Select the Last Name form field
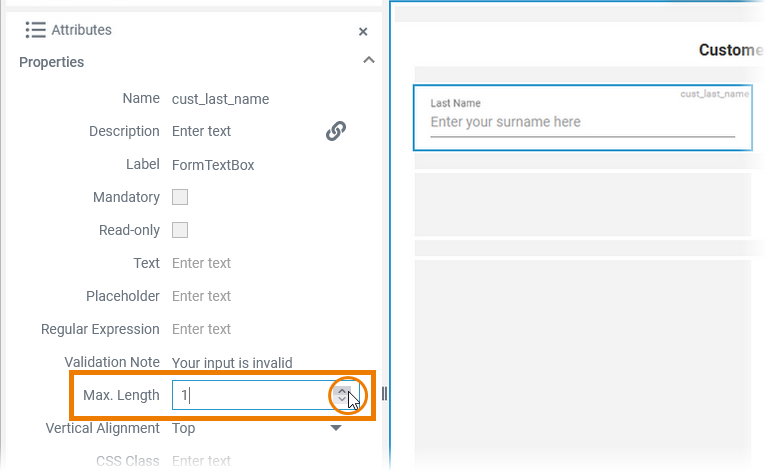The height and width of the screenshot is (472, 766). click(x=582, y=118)
